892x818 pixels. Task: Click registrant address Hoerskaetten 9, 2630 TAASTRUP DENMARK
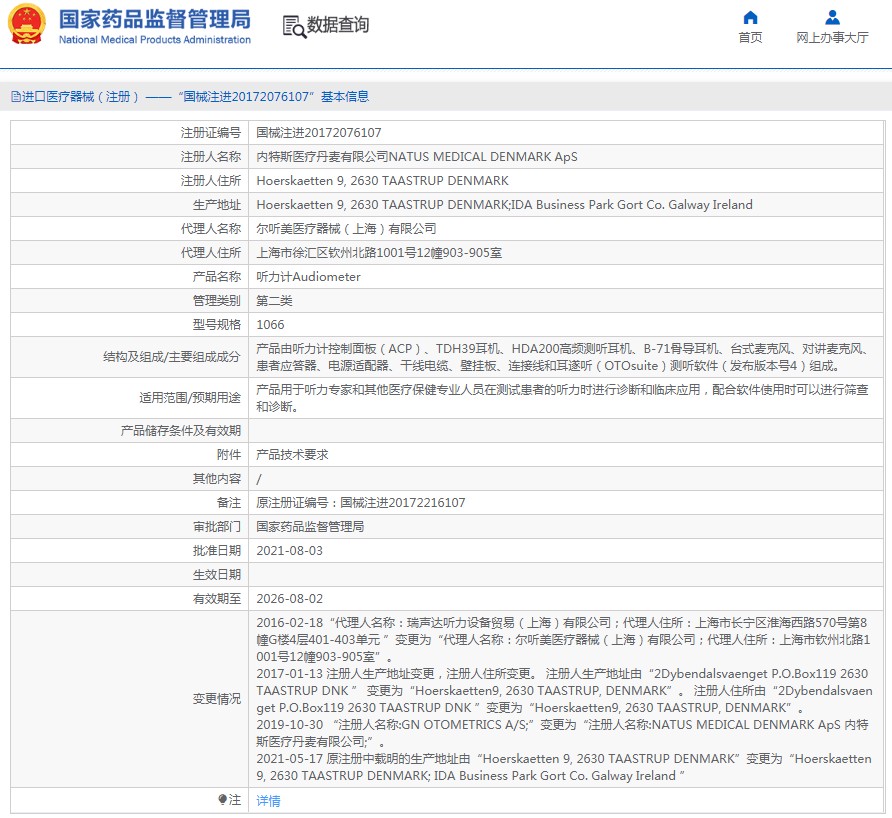click(382, 181)
